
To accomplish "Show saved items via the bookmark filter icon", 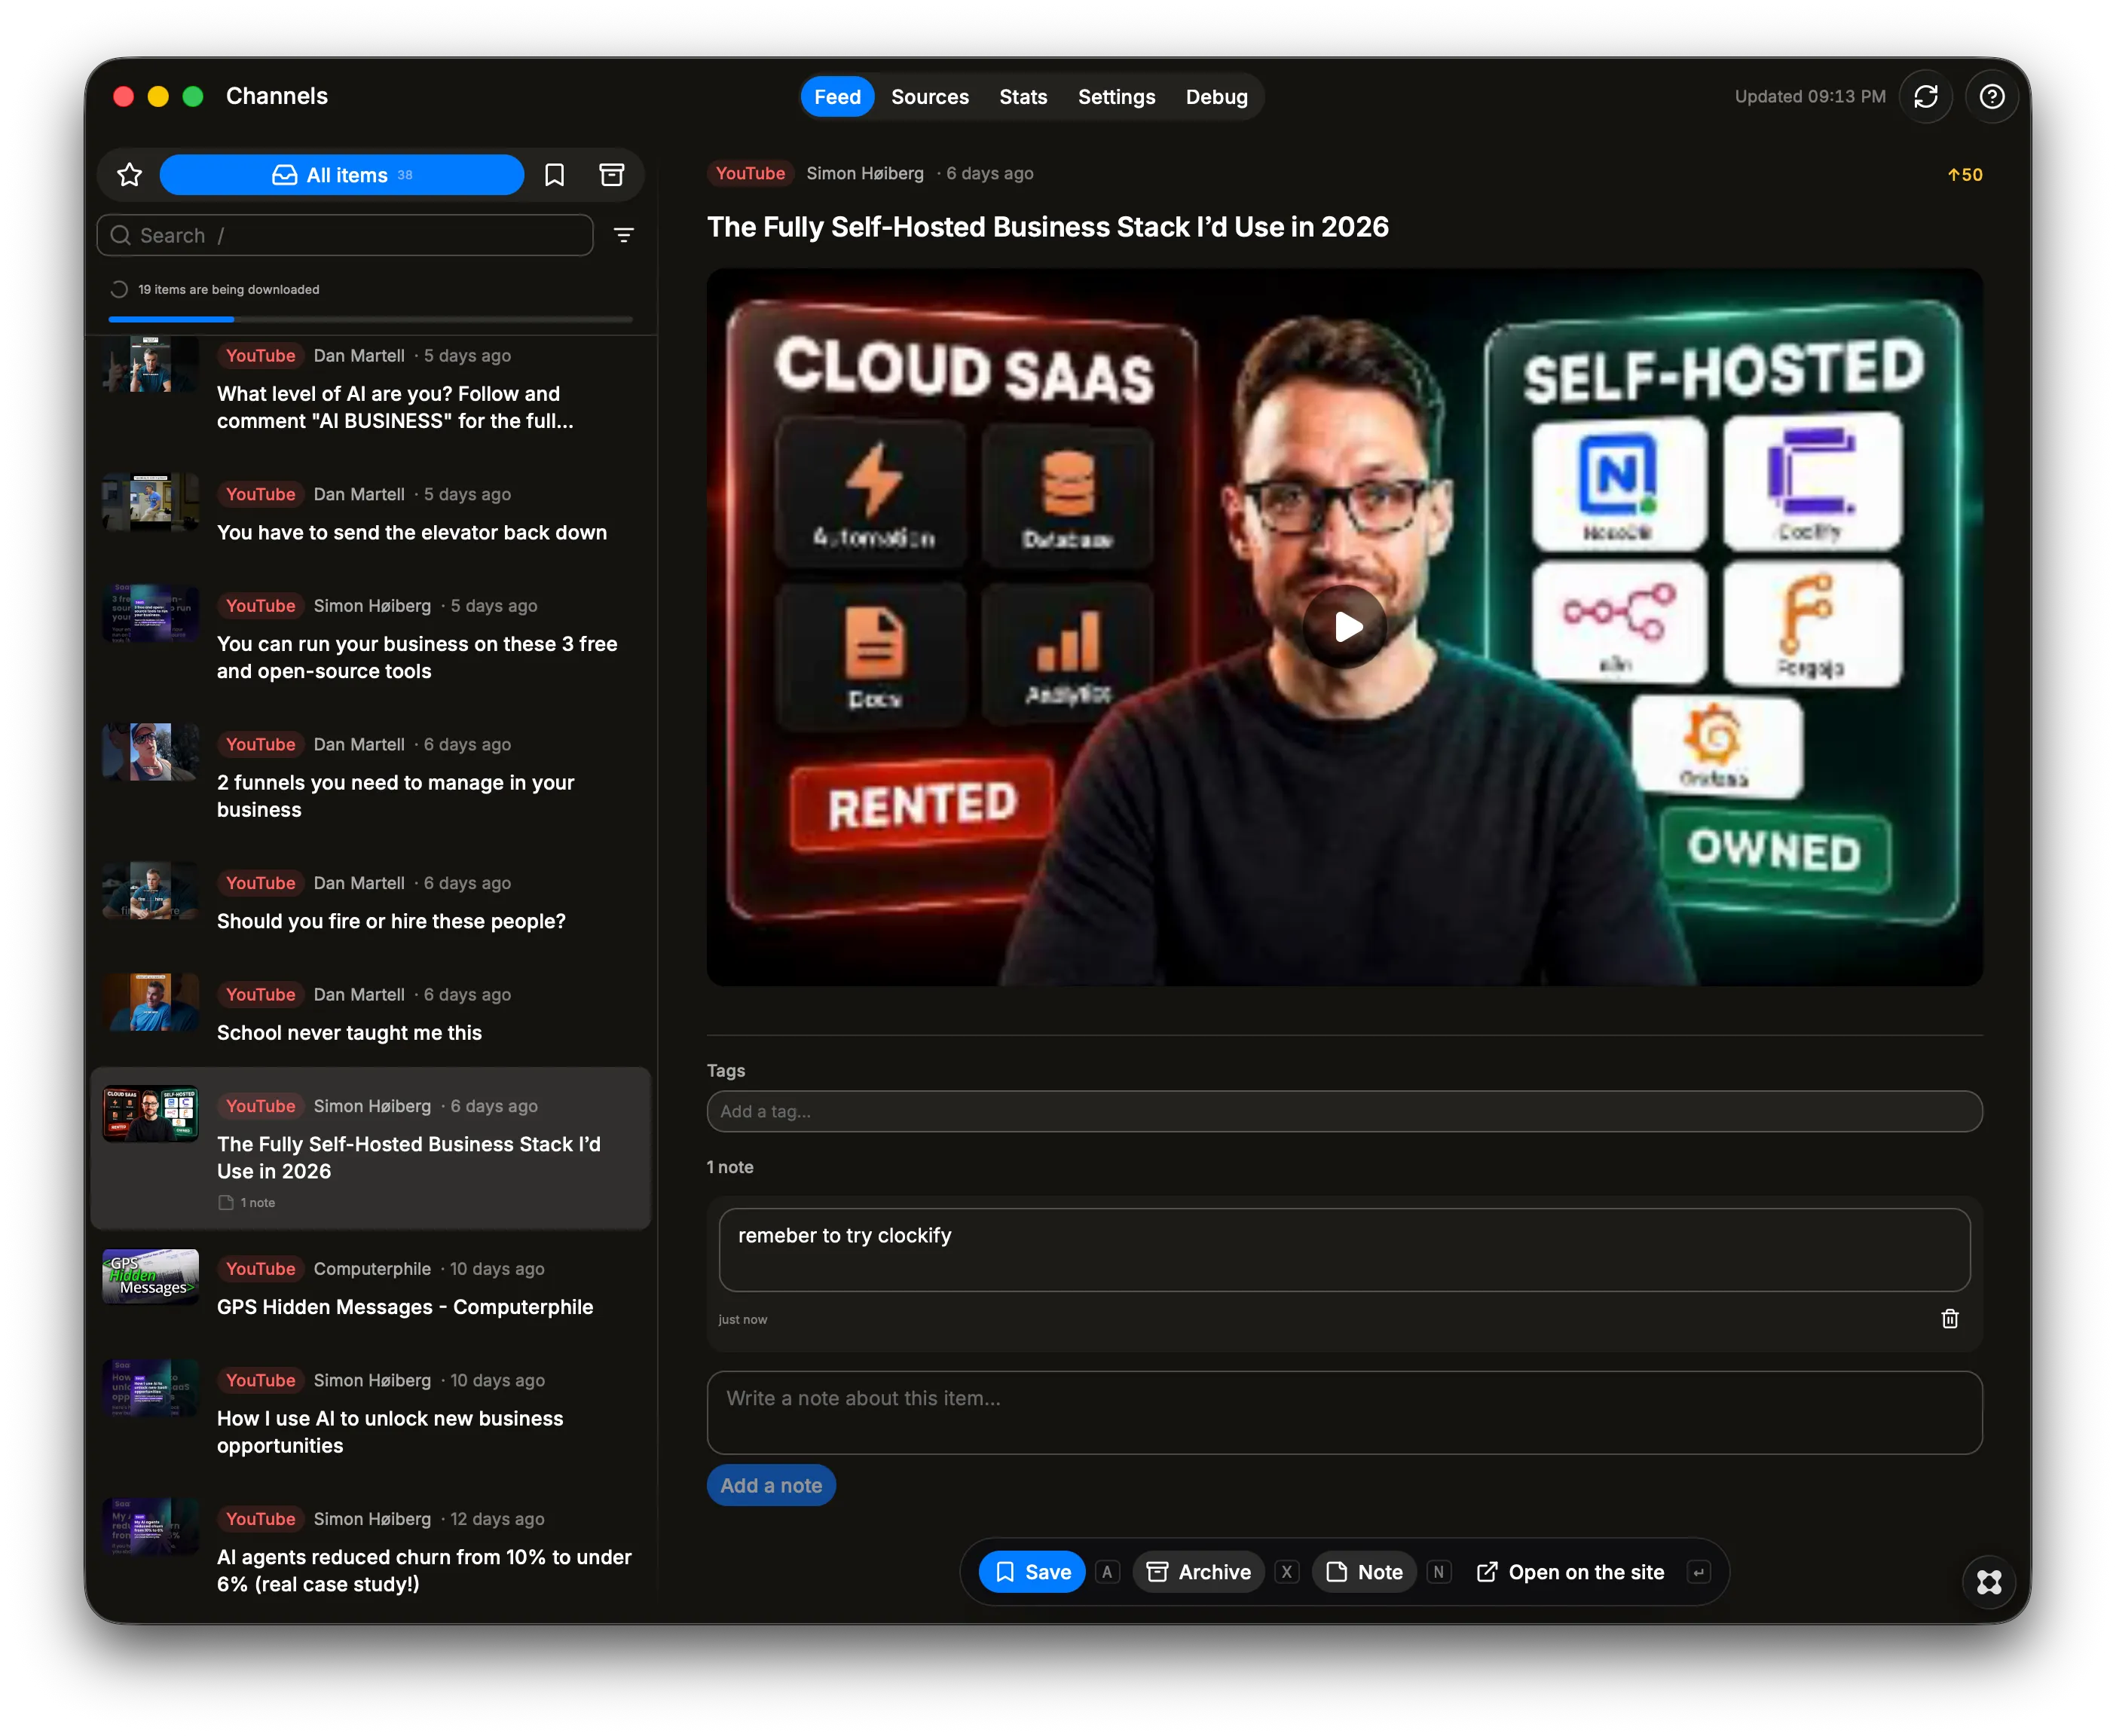I will (x=555, y=176).
